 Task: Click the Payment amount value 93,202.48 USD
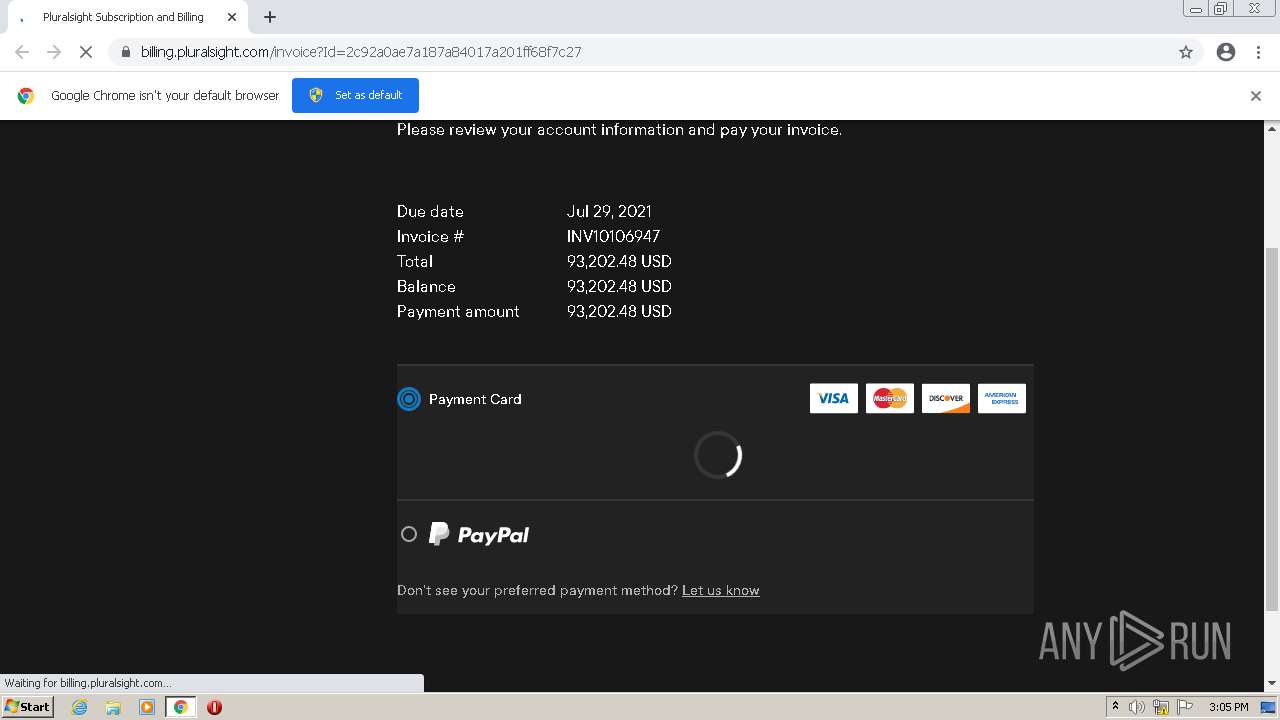point(619,311)
